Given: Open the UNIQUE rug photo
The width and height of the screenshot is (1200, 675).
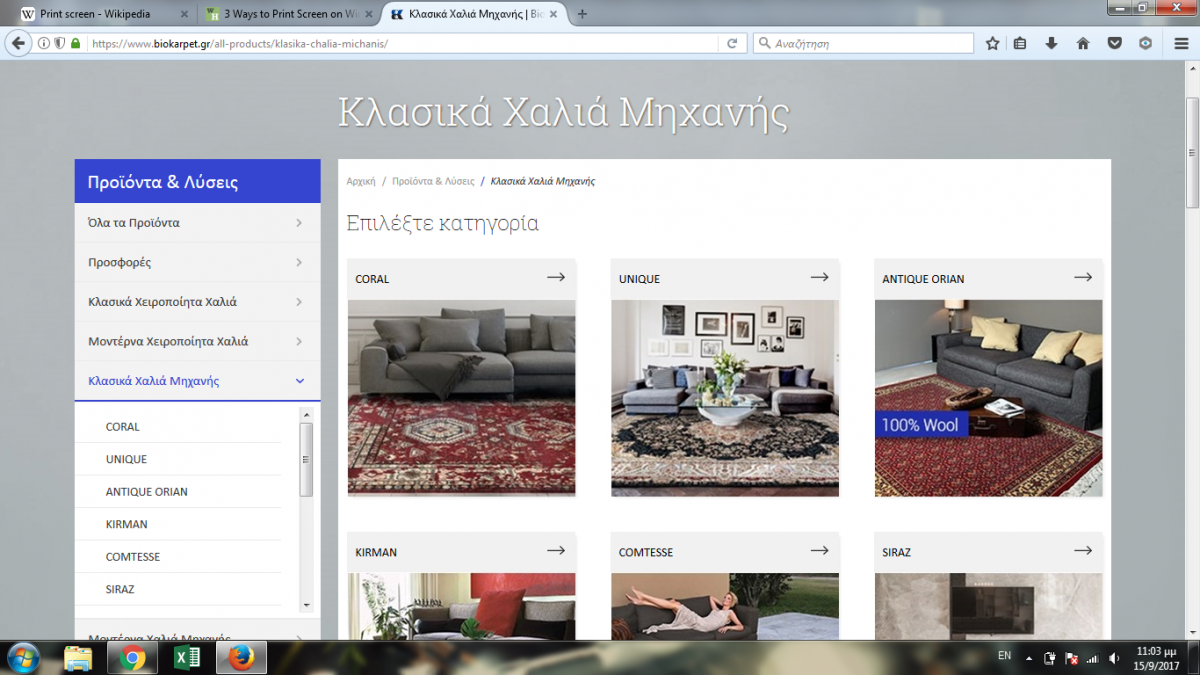Looking at the screenshot, I should pos(725,398).
